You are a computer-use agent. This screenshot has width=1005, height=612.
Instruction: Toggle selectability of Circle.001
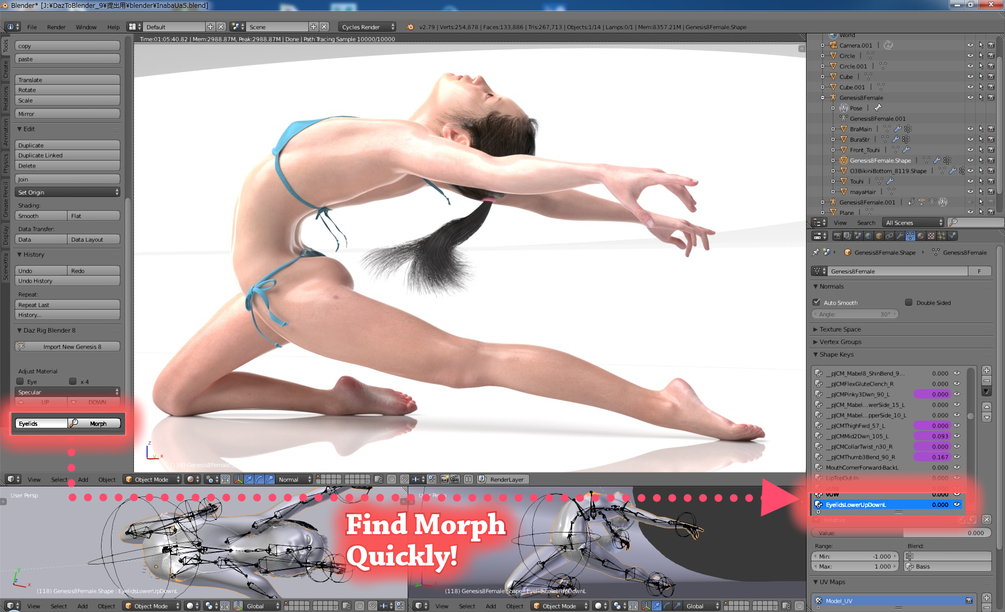[980, 66]
